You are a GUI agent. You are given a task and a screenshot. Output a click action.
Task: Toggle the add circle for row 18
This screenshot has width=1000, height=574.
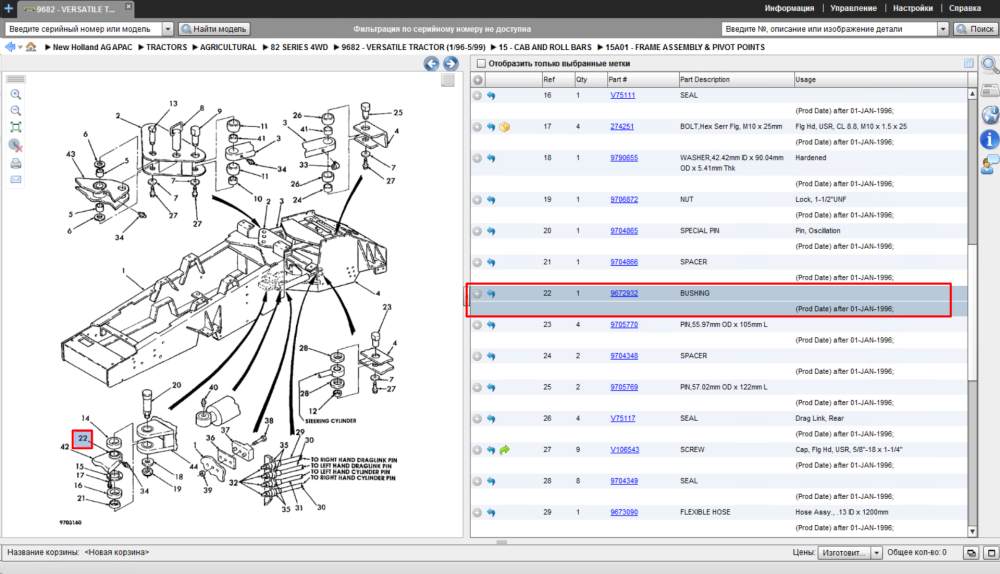tap(477, 158)
